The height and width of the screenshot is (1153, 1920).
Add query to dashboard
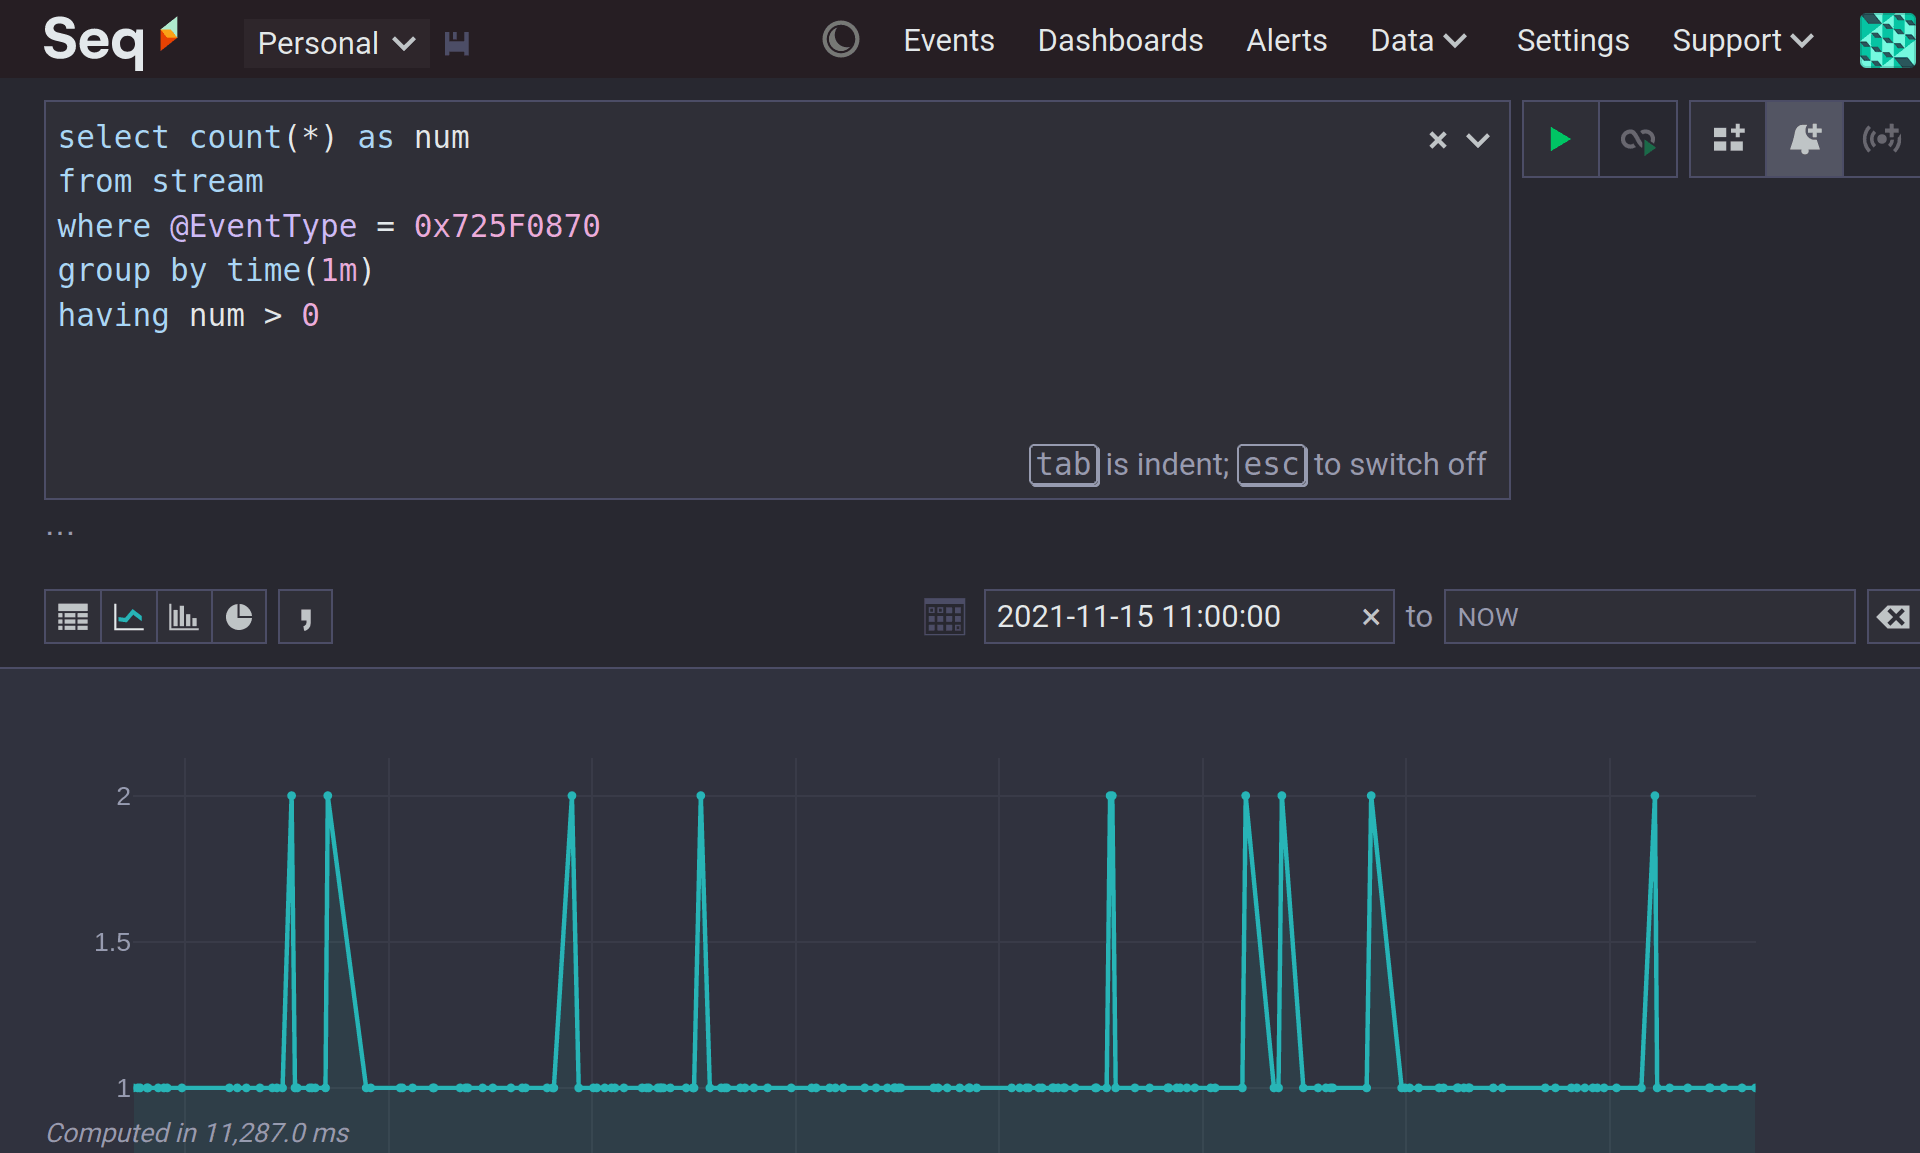[1728, 139]
